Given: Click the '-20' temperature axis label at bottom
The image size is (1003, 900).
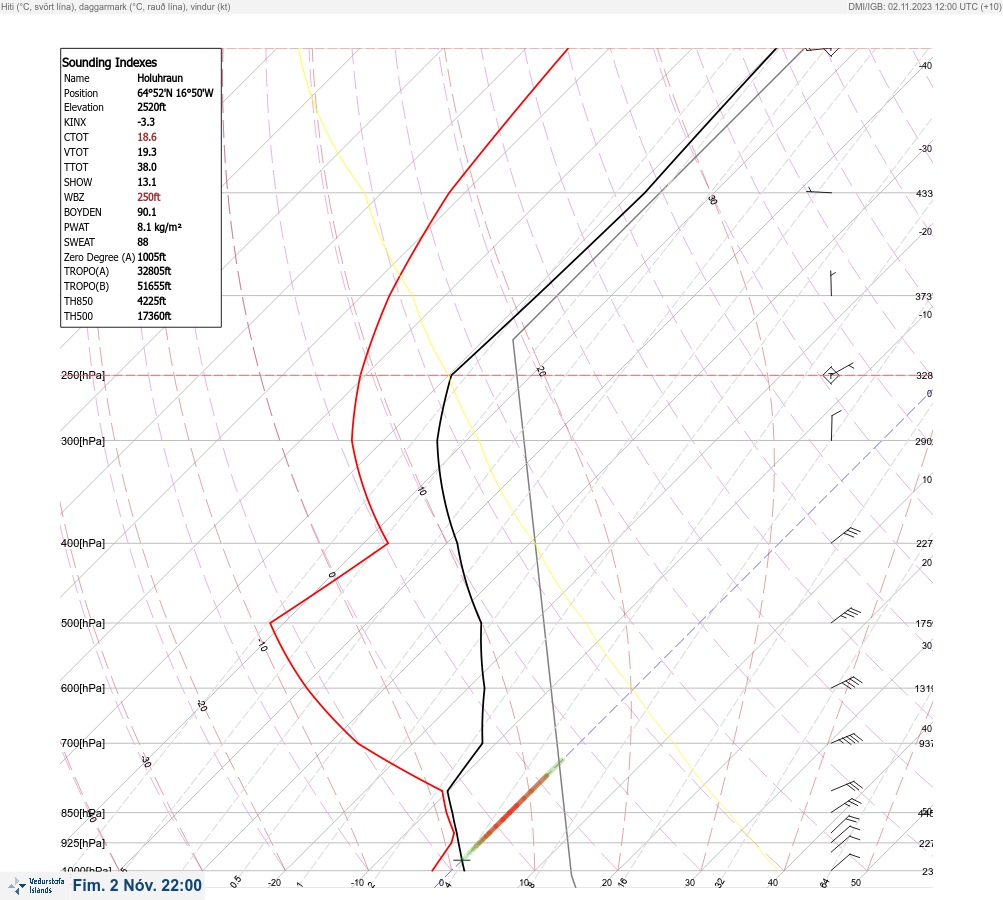Looking at the screenshot, I should tap(274, 883).
